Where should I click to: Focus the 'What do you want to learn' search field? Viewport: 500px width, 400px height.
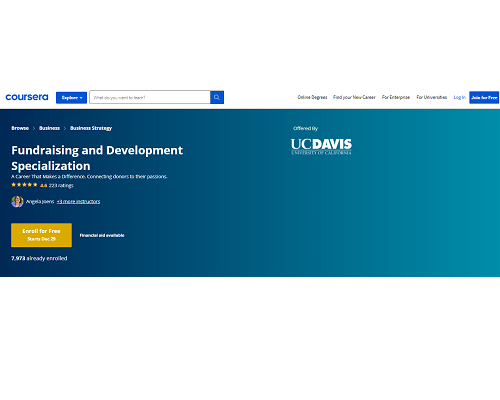coord(150,97)
